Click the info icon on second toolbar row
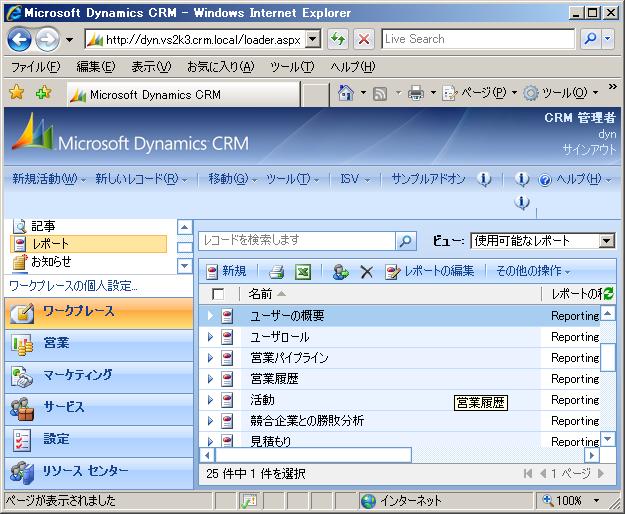This screenshot has width=625, height=514. click(x=521, y=202)
